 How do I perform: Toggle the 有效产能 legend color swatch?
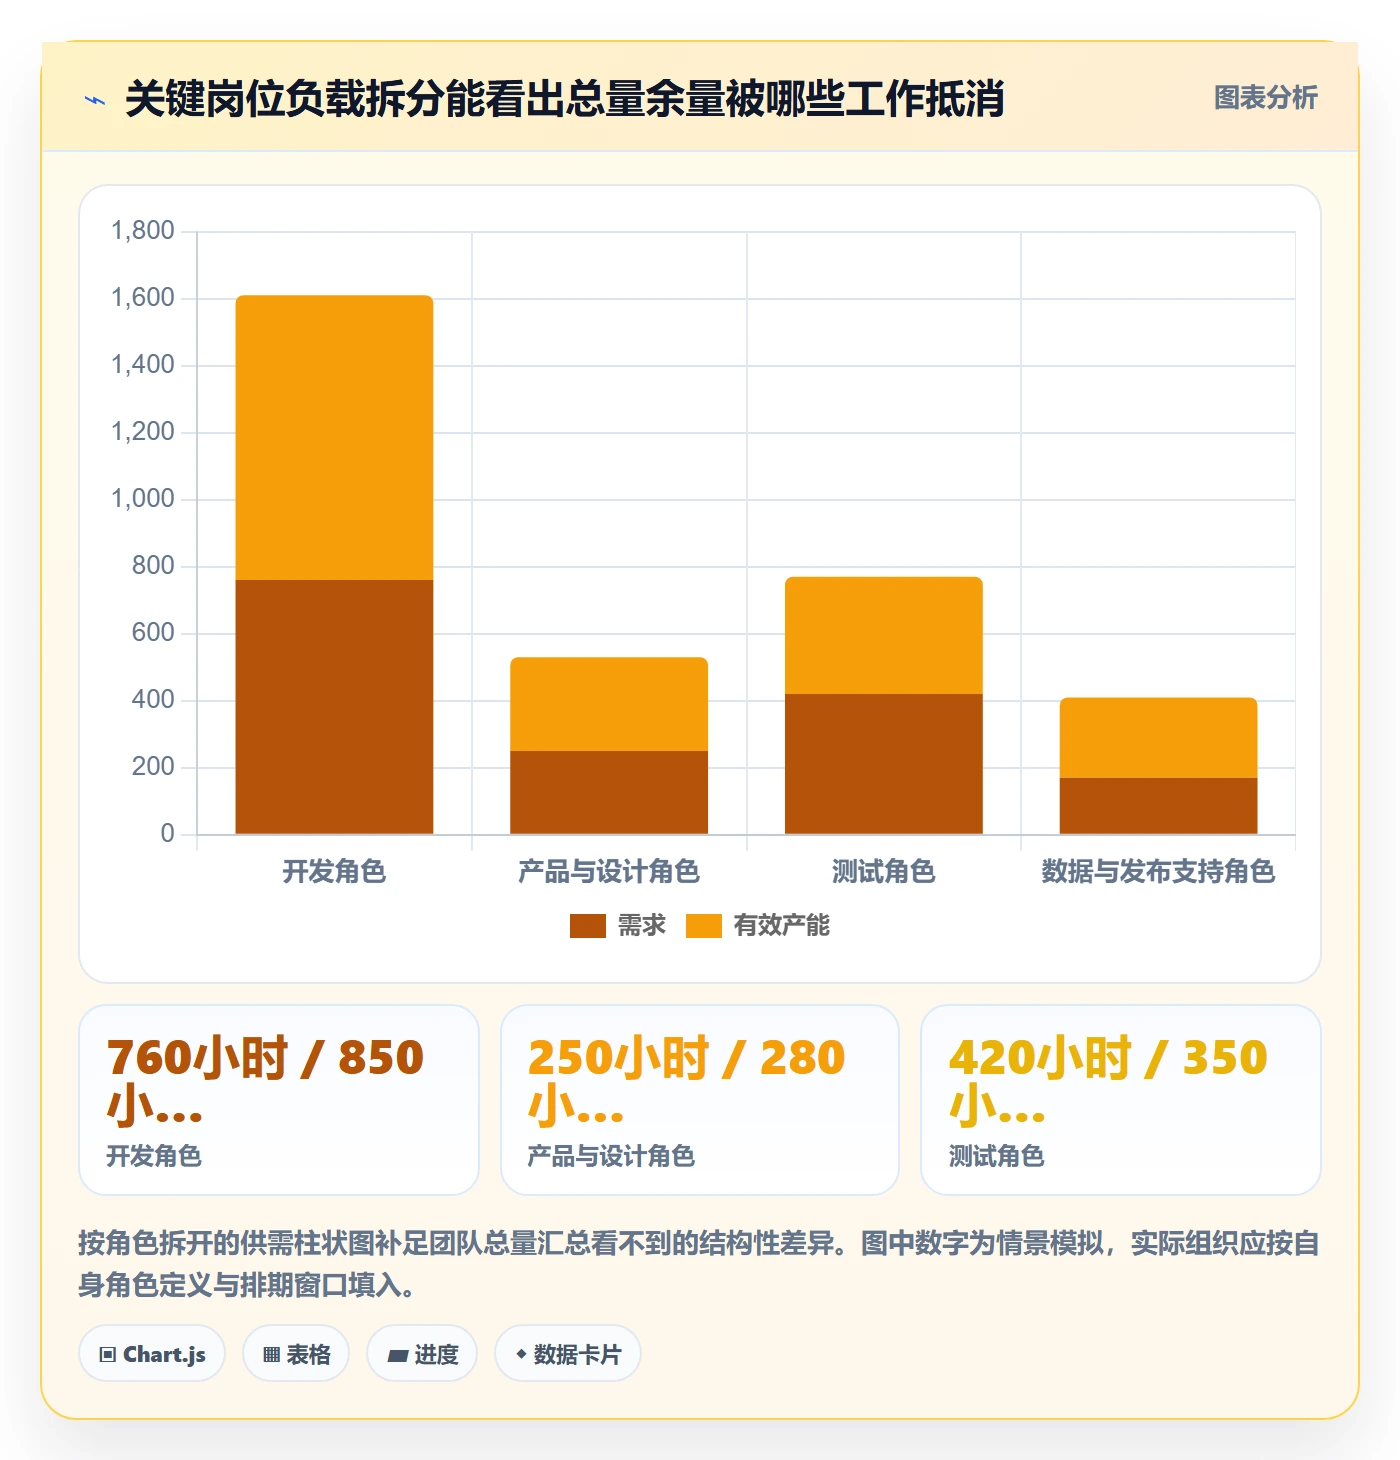pyautogui.click(x=704, y=926)
